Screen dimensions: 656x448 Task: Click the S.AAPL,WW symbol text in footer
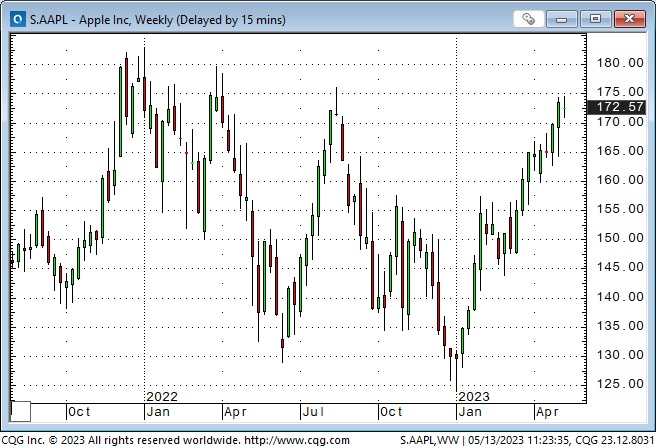(430, 440)
